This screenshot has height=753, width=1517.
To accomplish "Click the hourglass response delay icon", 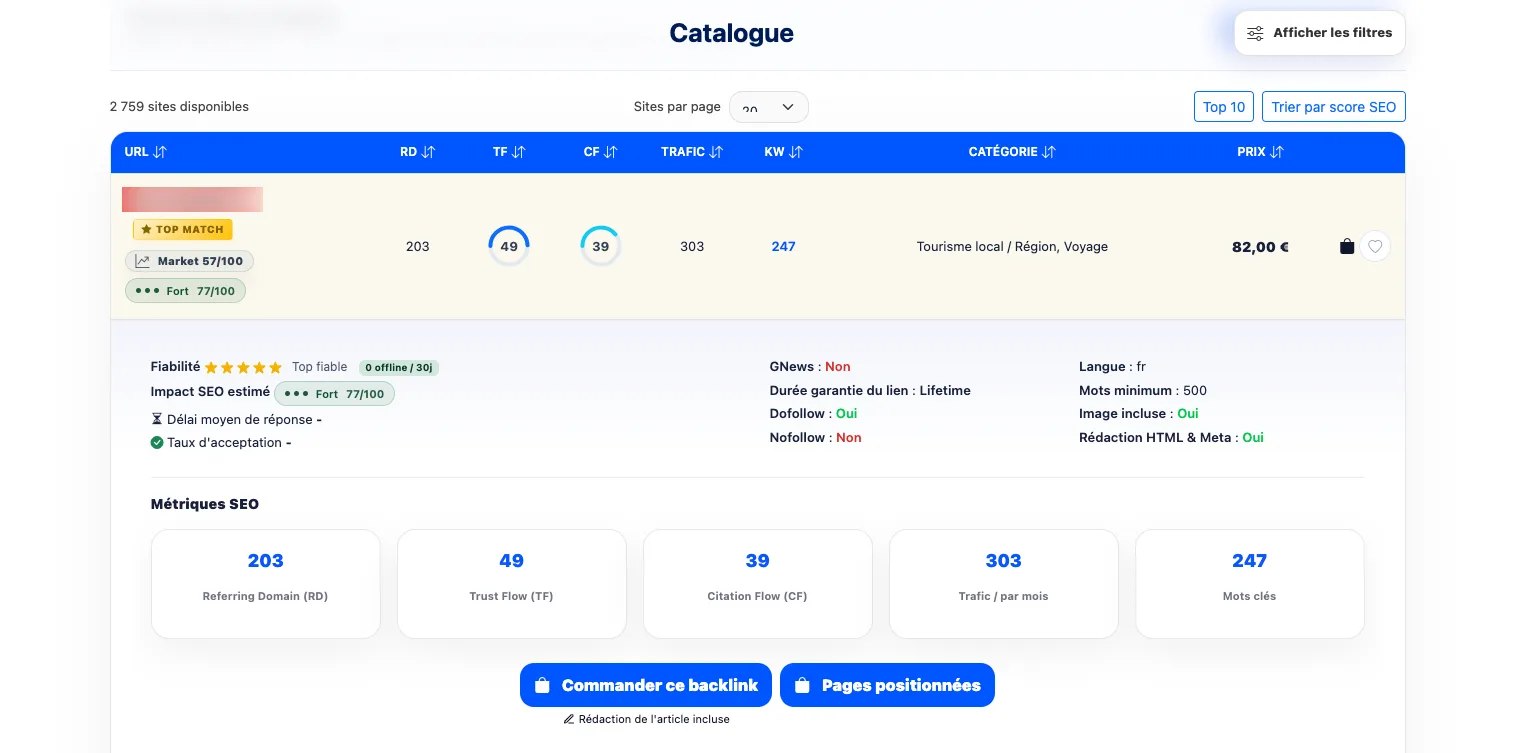I will pos(157,419).
